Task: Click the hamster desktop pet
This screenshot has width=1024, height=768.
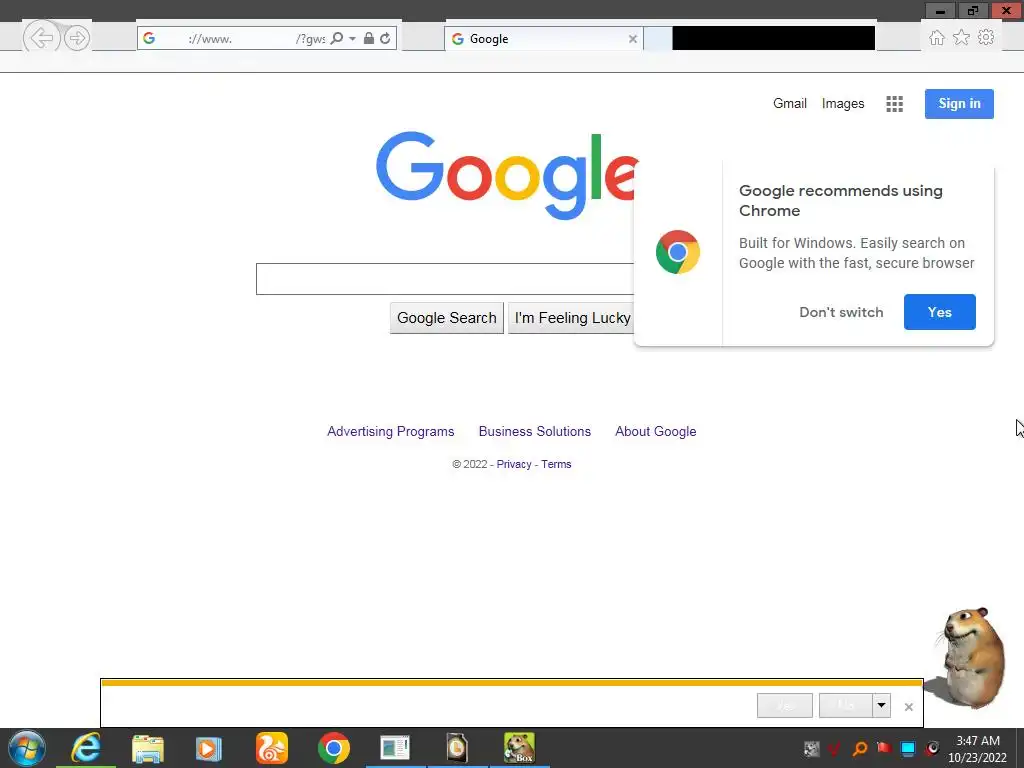Action: [x=972, y=656]
